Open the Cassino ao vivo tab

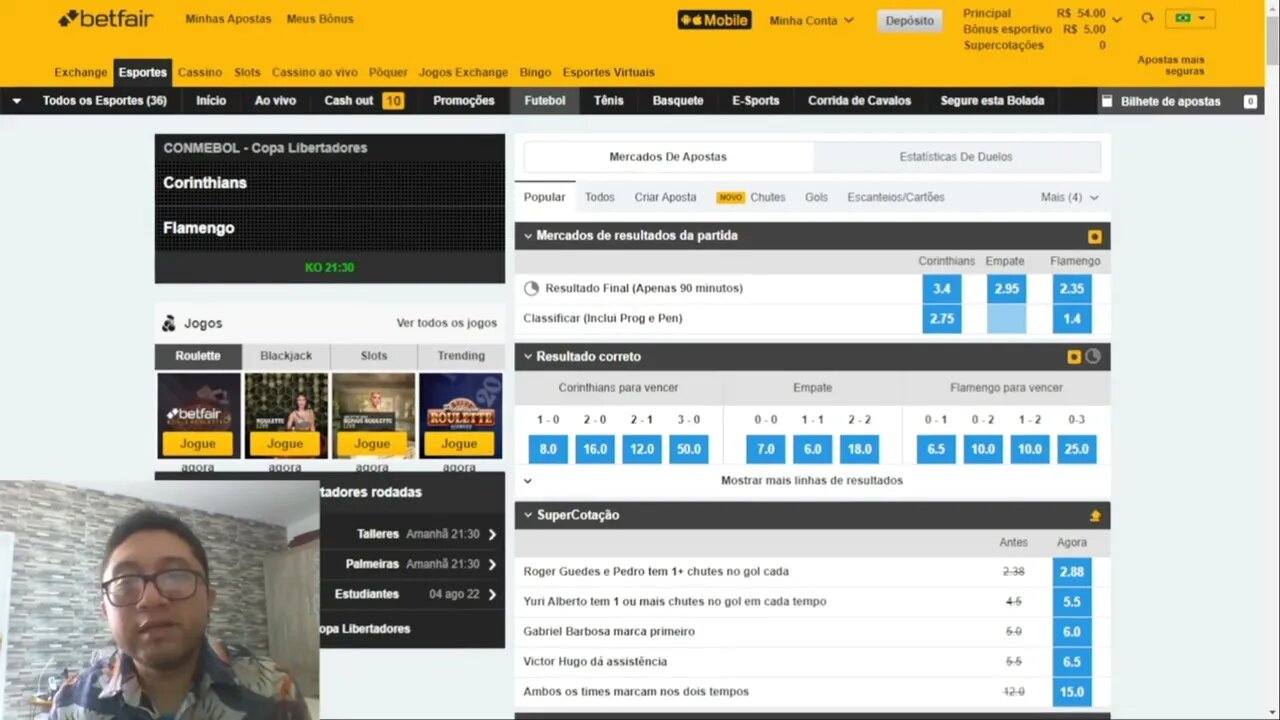pos(314,72)
